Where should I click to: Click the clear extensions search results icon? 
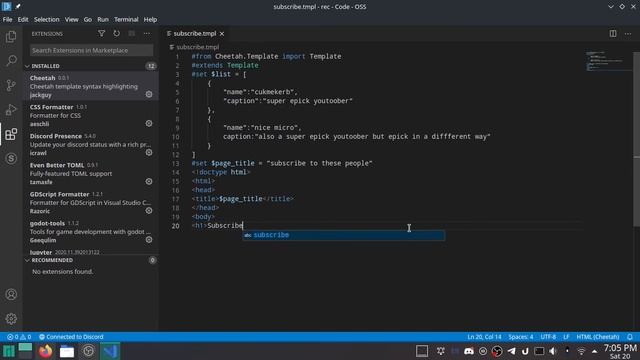click(131, 33)
